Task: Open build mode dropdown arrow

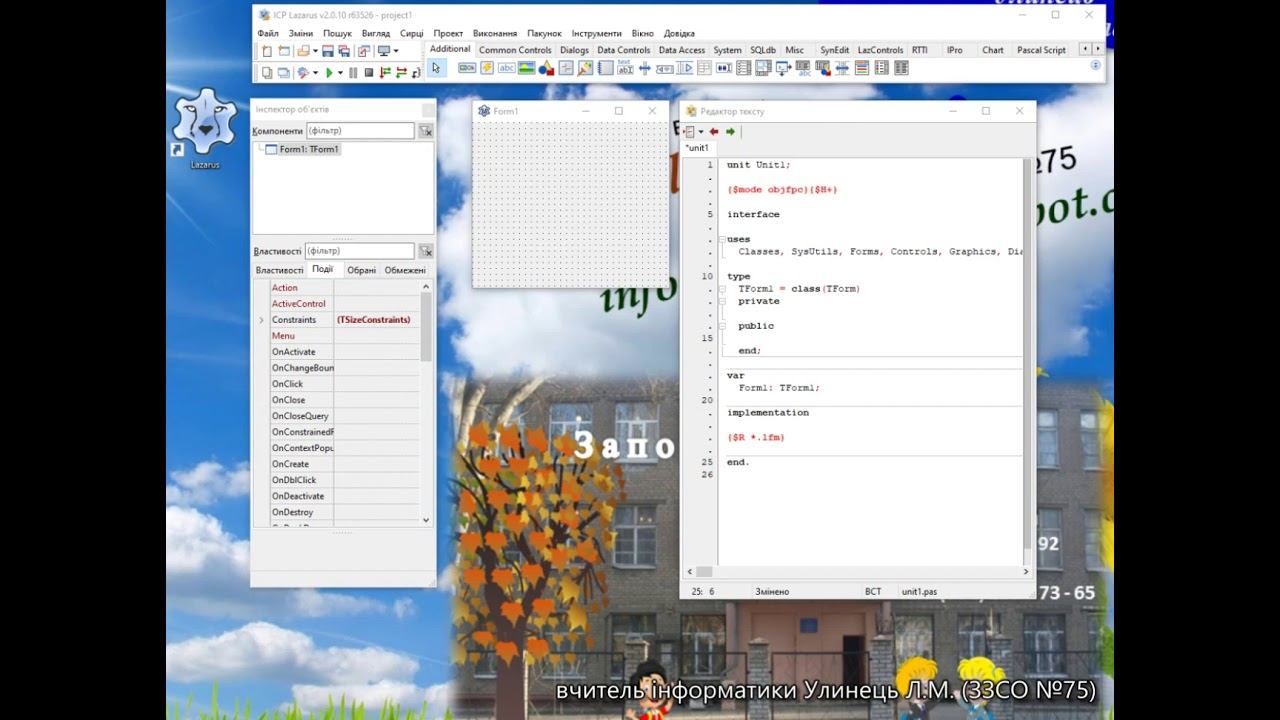Action: [315, 72]
